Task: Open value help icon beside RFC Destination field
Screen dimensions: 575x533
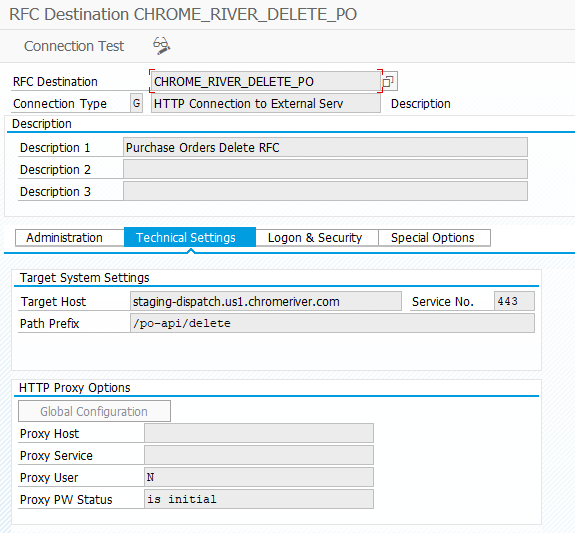Action: pos(388,81)
